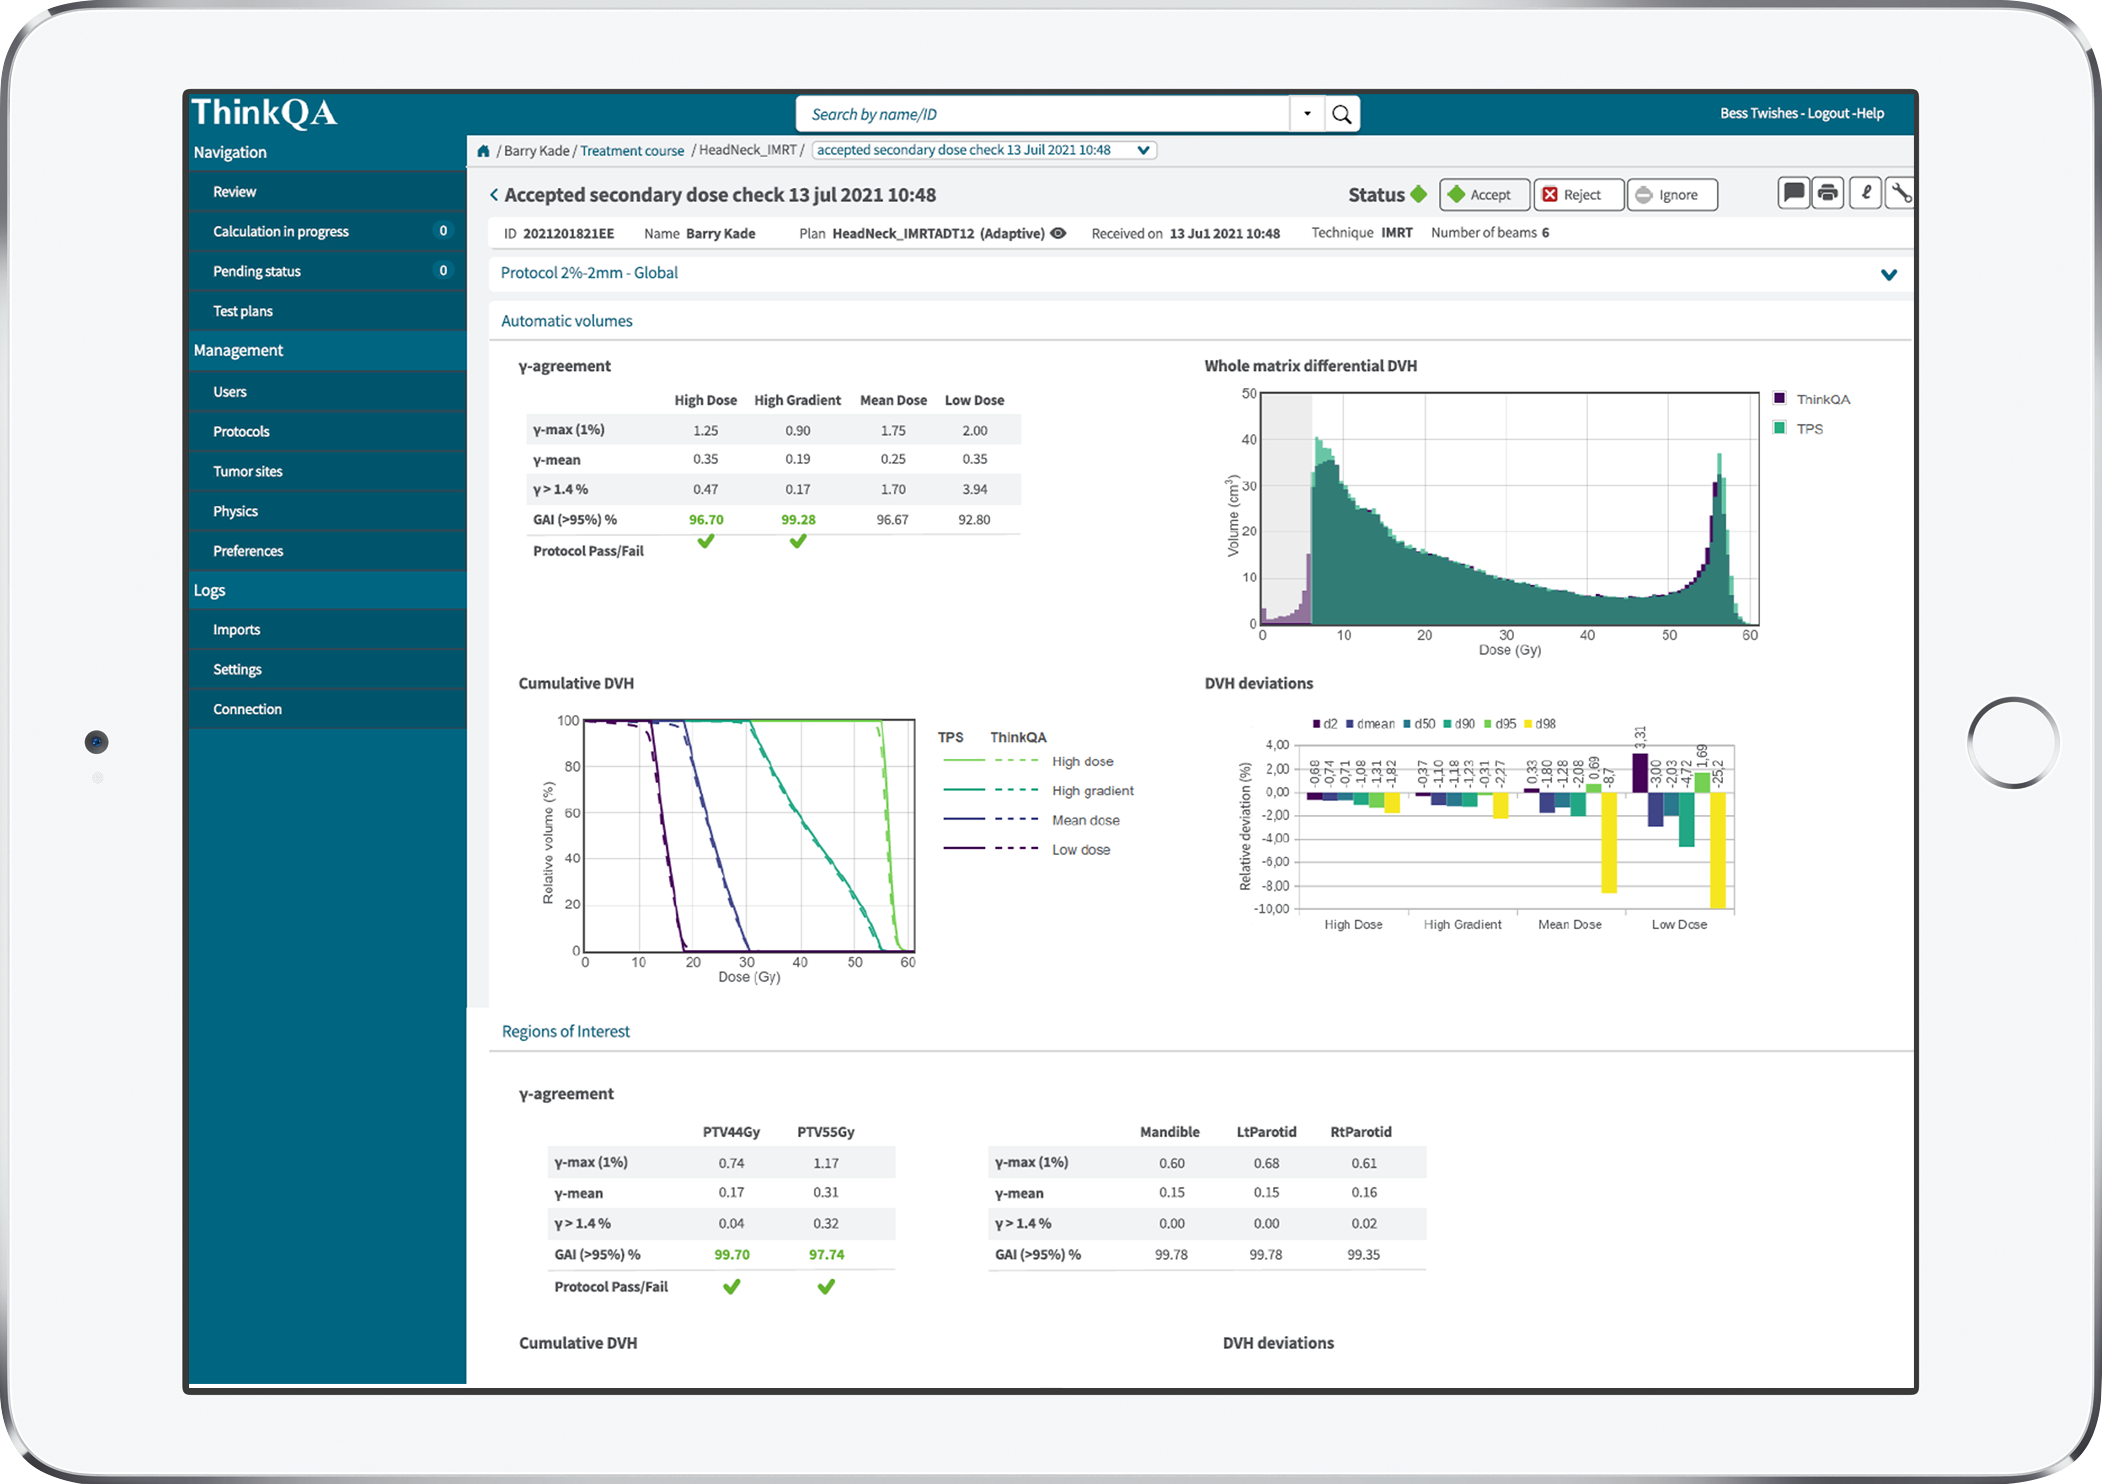Open the comments speech bubble icon
This screenshot has width=2102, height=1484.
click(x=1793, y=193)
